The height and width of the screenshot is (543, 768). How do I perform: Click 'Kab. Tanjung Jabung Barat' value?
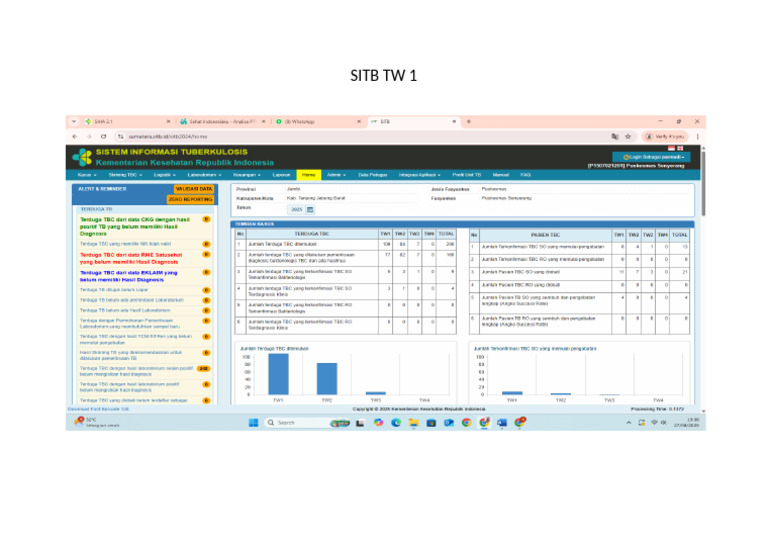(316, 198)
